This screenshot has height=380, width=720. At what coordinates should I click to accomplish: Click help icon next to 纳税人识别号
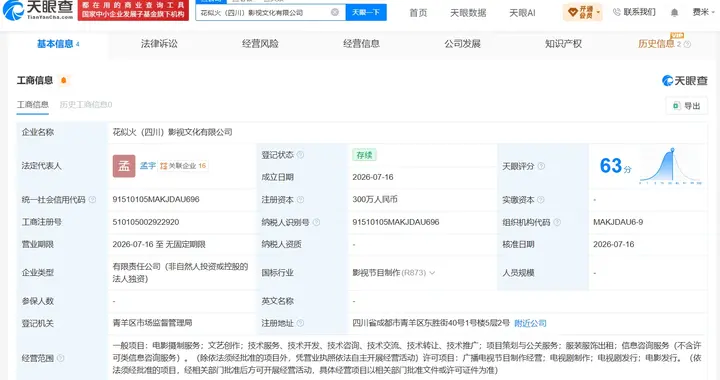(316, 222)
